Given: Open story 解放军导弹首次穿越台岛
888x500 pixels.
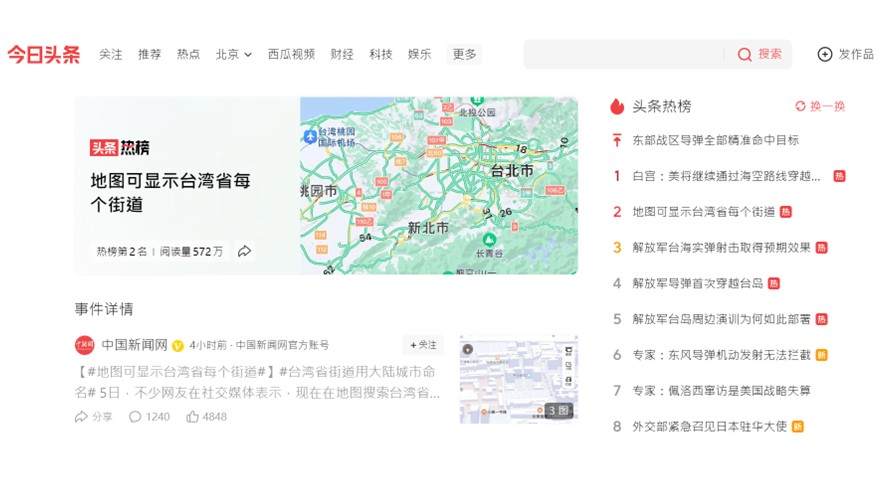Looking at the screenshot, I should pos(698,283).
